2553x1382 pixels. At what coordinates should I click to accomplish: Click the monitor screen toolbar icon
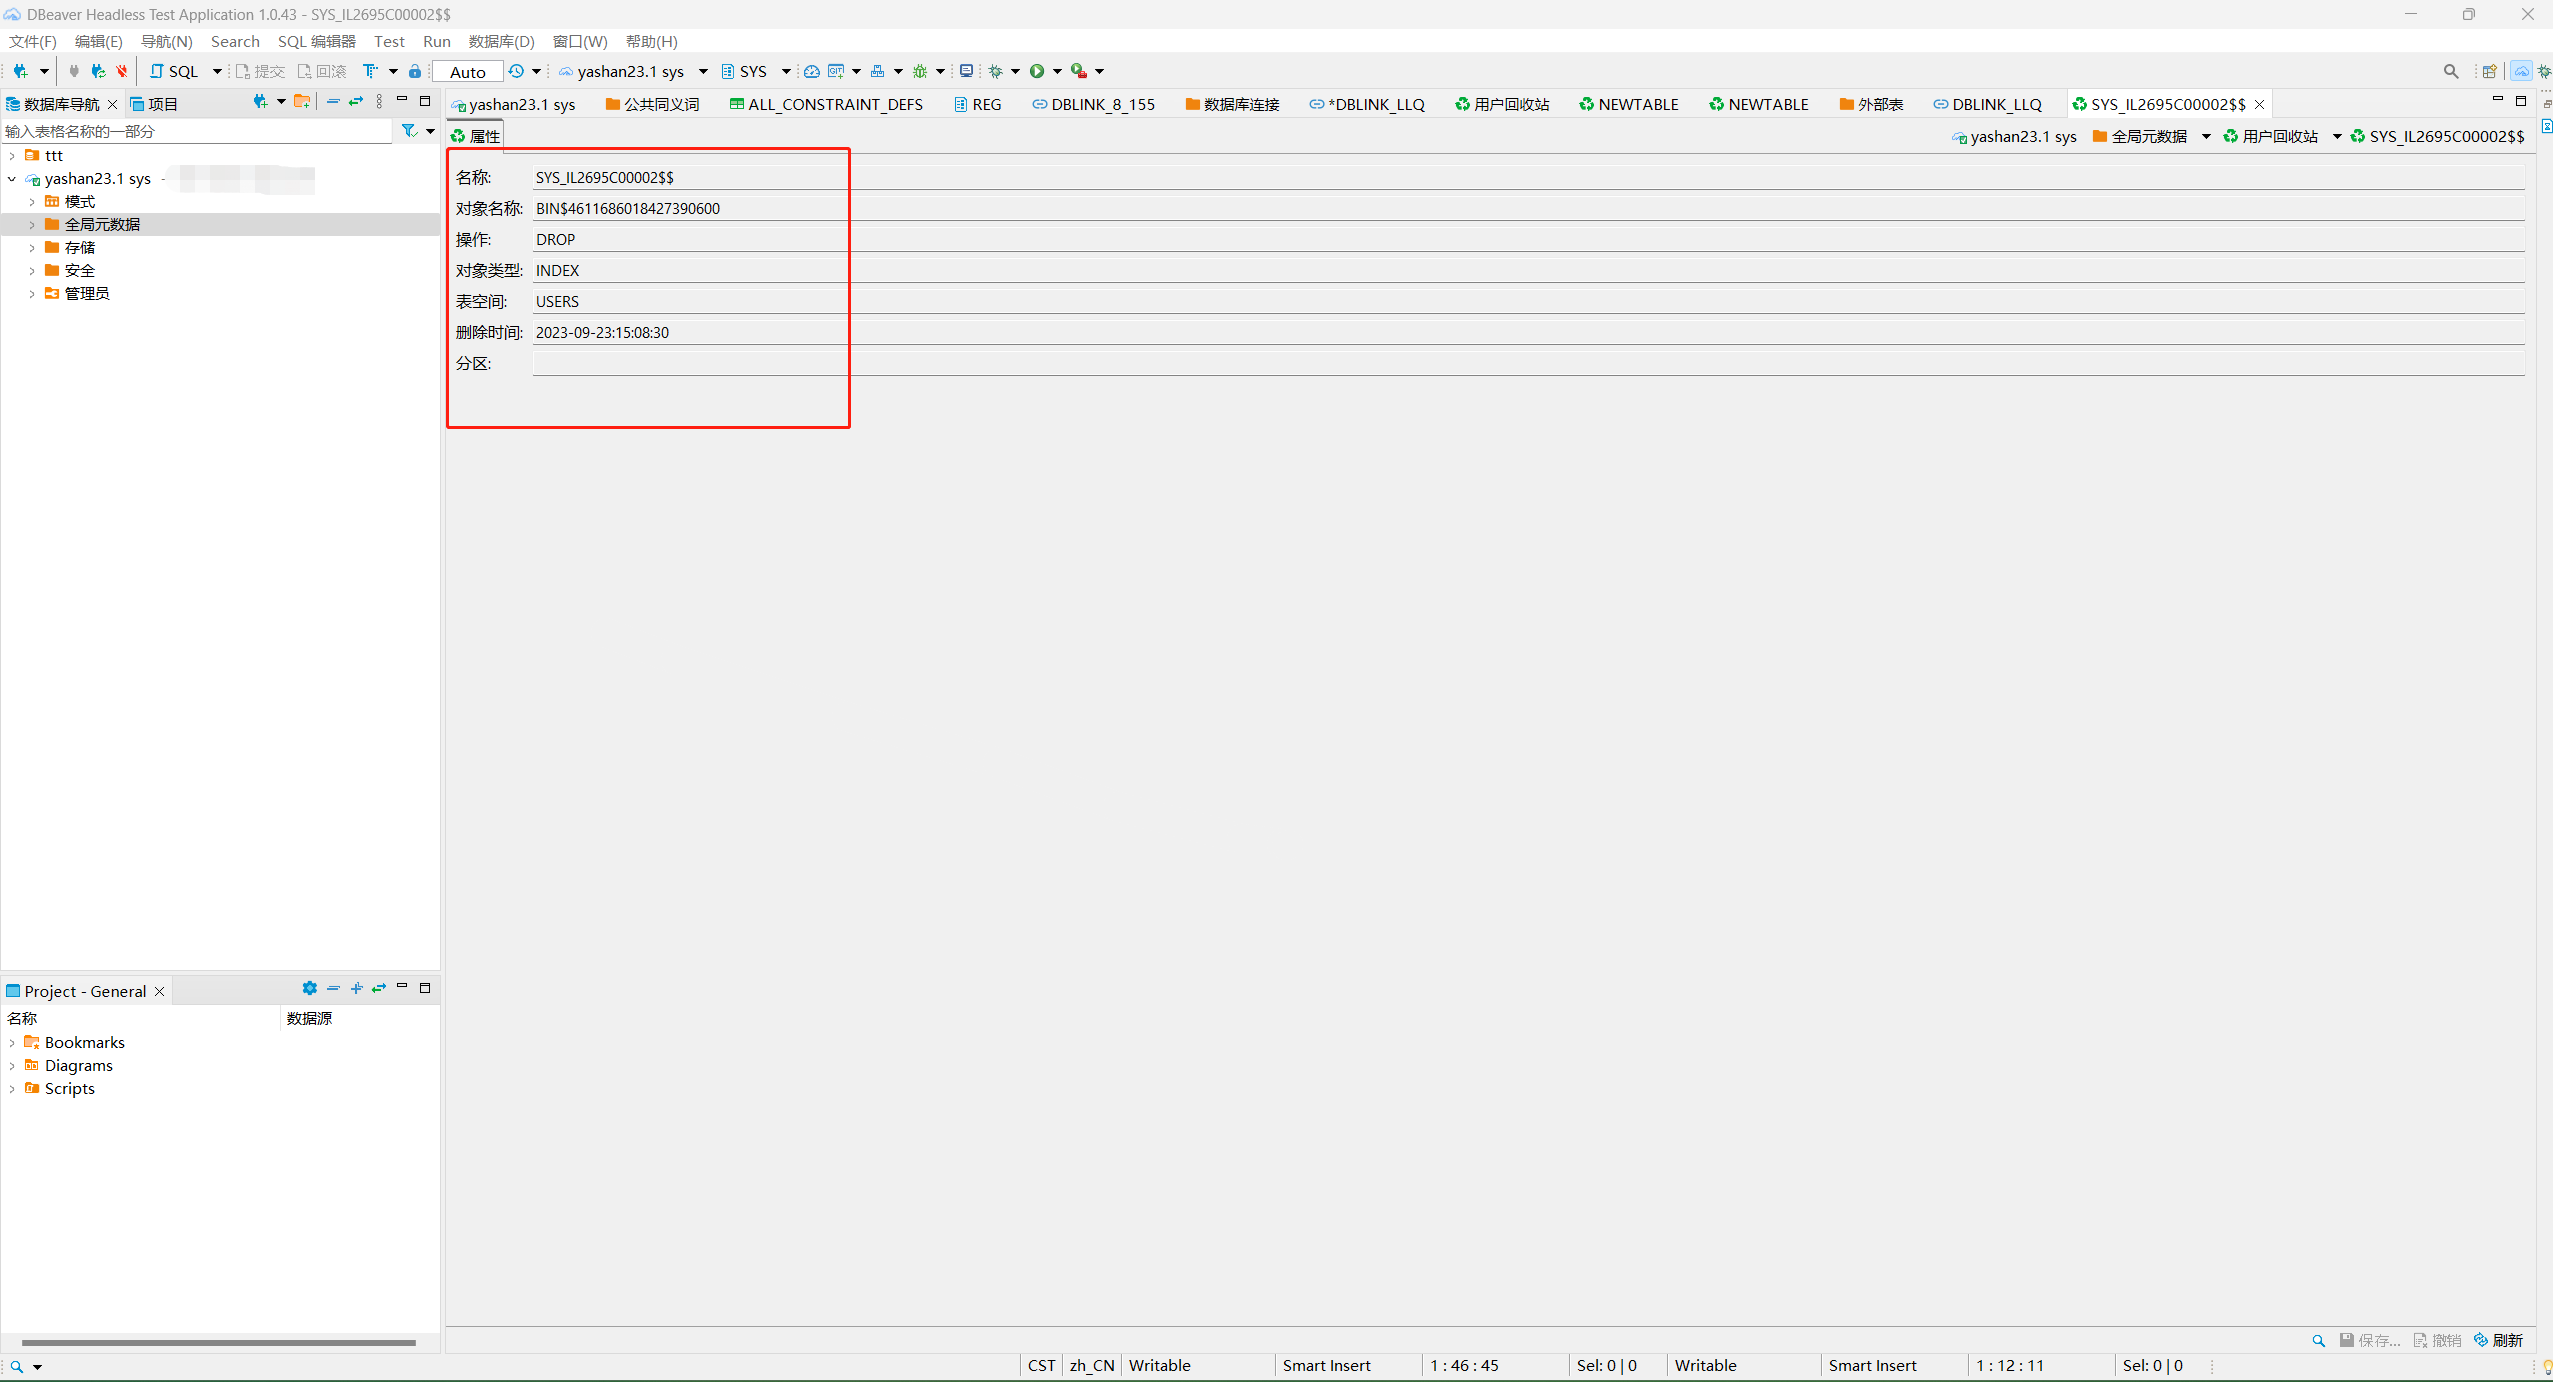(966, 71)
